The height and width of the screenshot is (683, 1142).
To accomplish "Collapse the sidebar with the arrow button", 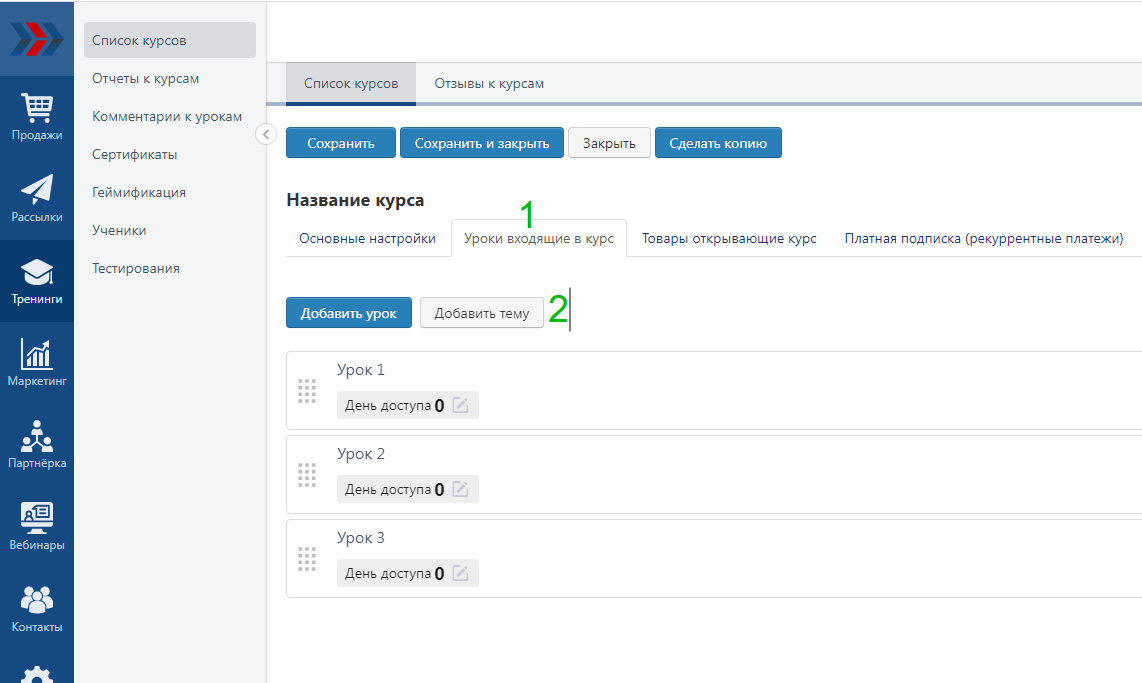I will click(266, 134).
